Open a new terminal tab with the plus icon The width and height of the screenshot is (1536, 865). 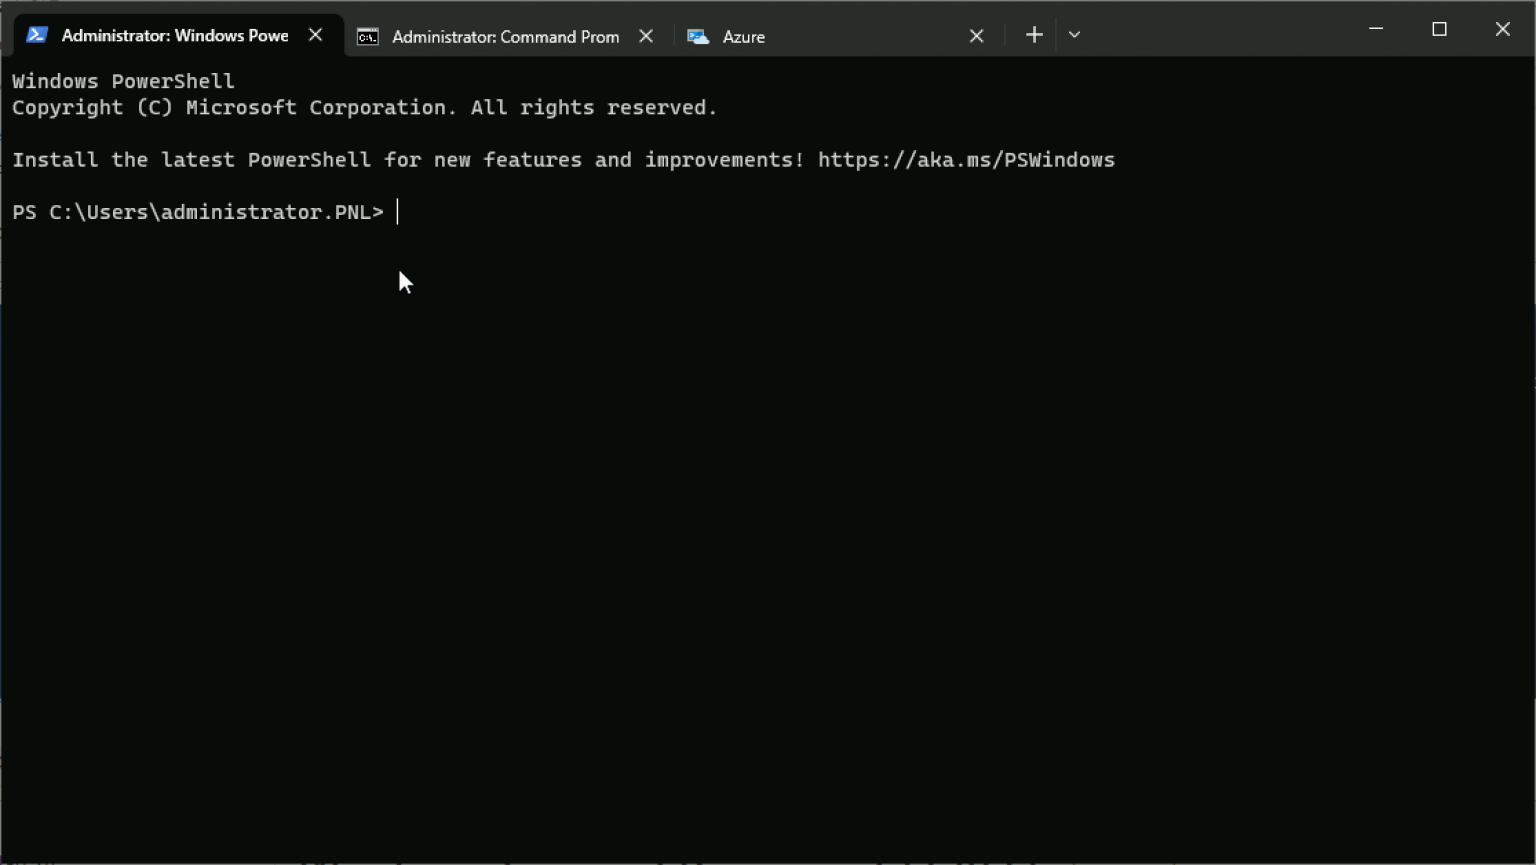pos(1033,34)
